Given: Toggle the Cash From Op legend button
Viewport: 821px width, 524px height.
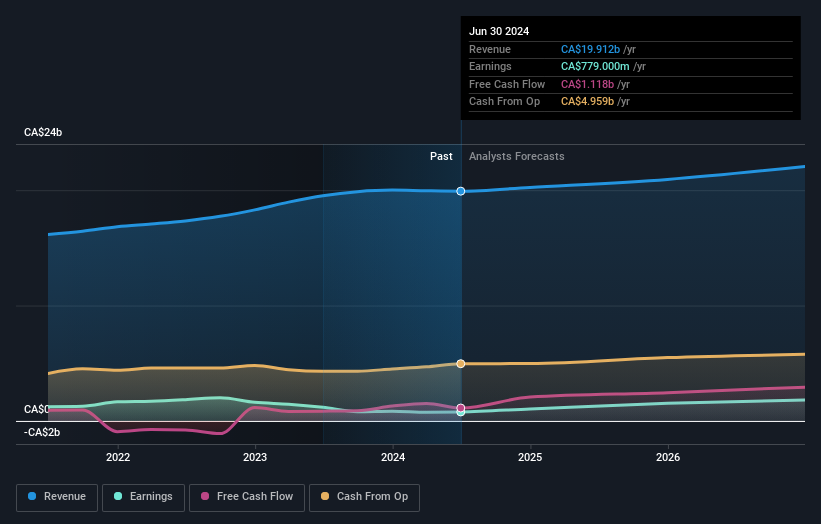Looking at the screenshot, I should (364, 497).
